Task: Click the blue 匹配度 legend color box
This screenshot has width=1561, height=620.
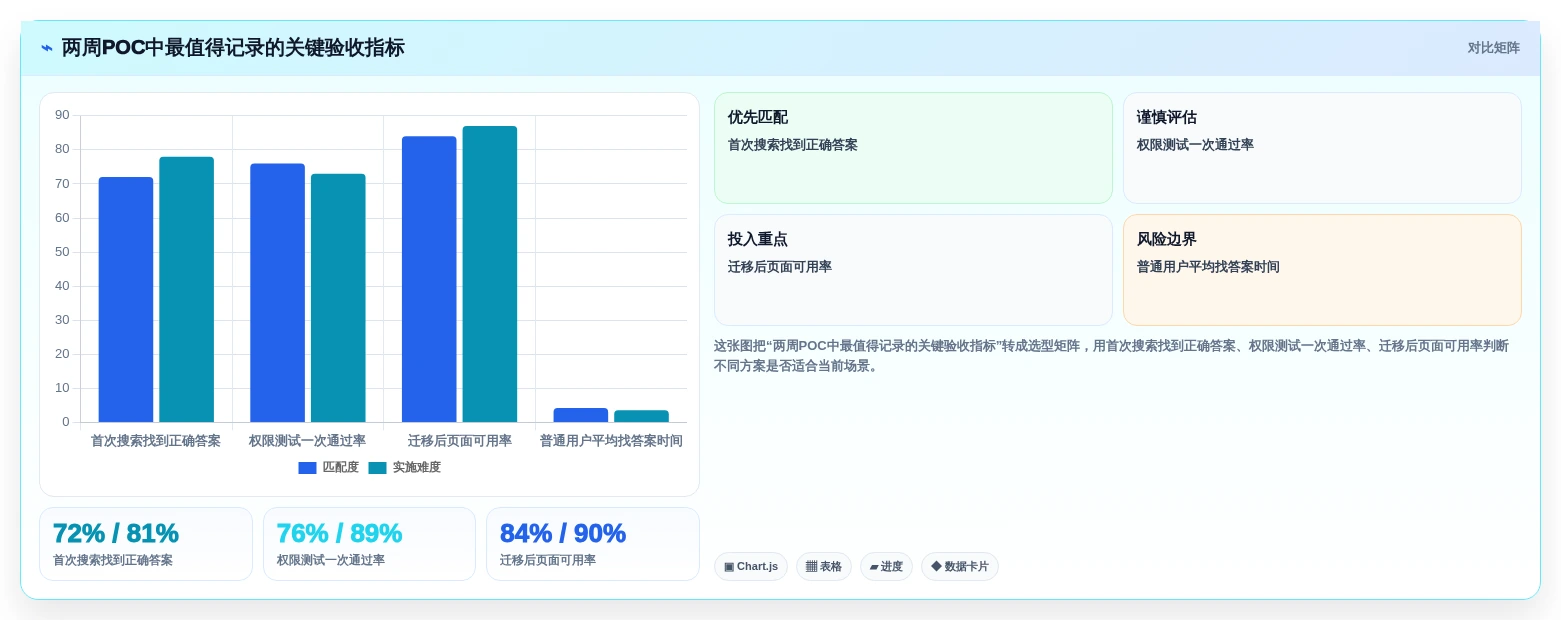Action: tap(307, 468)
